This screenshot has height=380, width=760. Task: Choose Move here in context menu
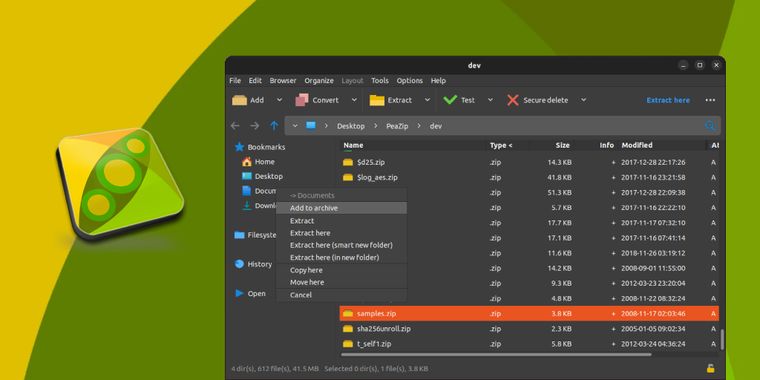pos(341,282)
